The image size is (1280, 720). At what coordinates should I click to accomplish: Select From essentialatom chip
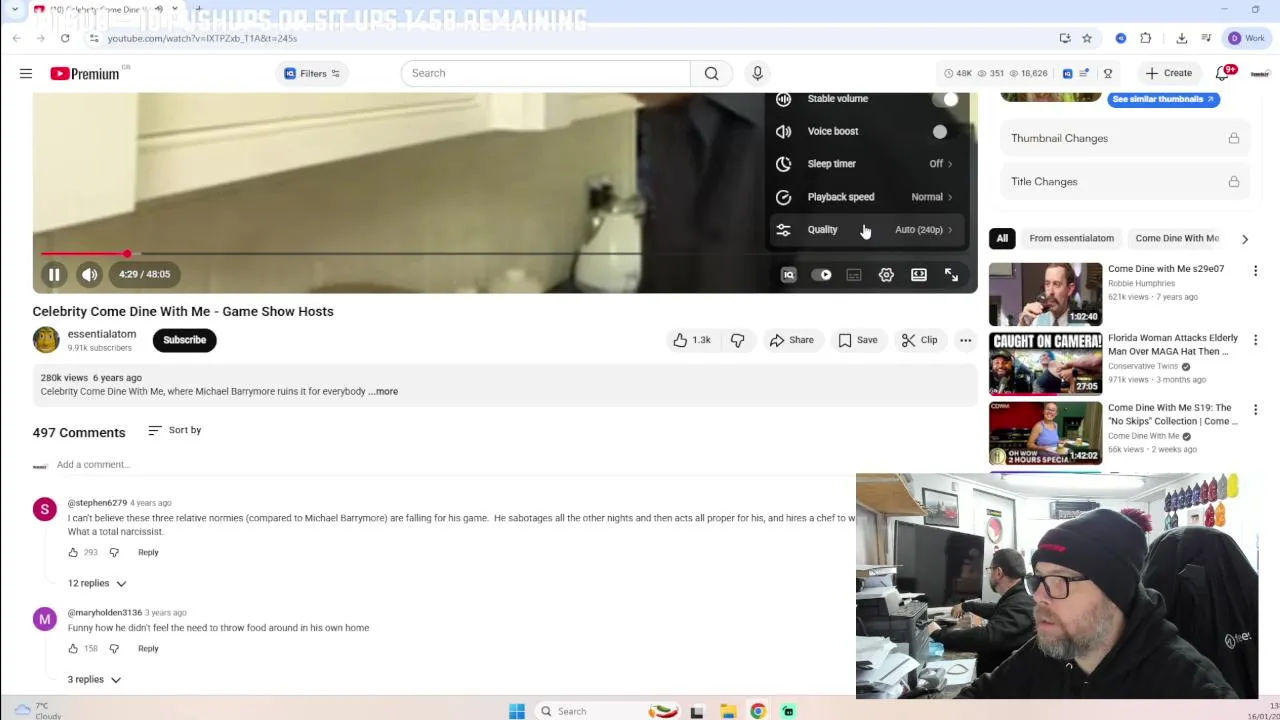1071,238
